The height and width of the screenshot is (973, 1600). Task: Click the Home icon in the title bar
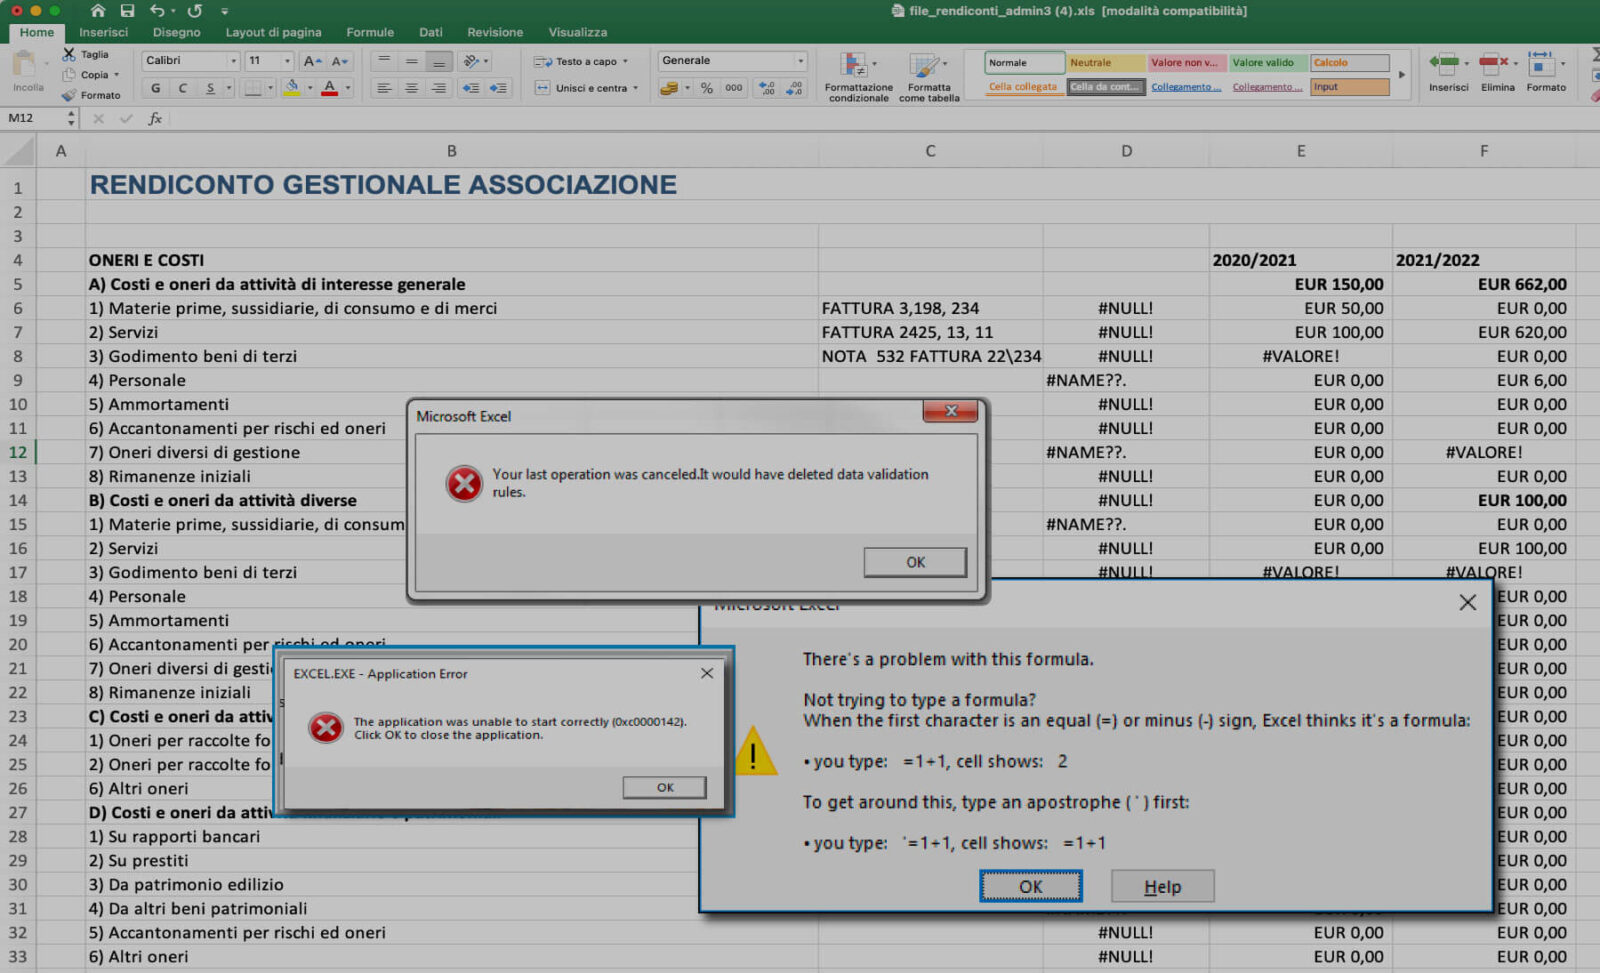(x=97, y=10)
